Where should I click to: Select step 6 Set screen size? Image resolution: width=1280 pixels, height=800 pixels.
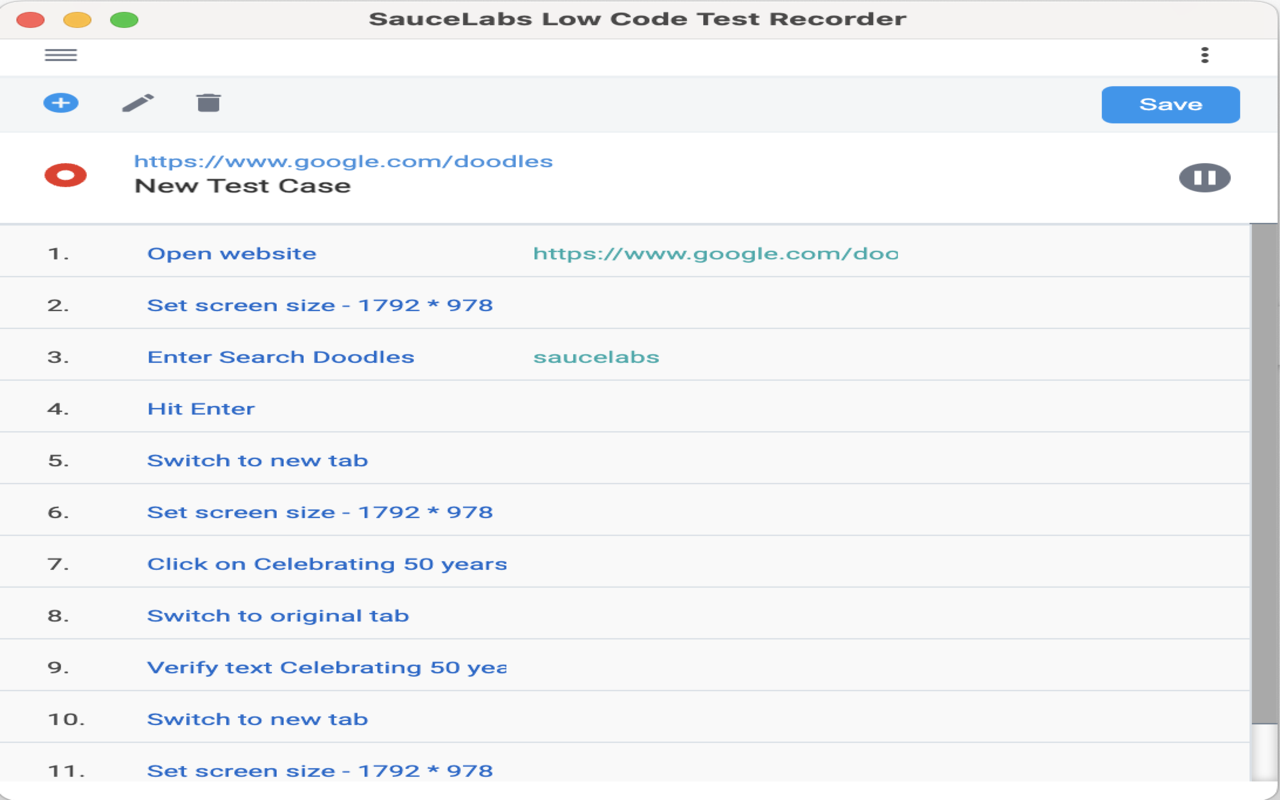coord(320,513)
